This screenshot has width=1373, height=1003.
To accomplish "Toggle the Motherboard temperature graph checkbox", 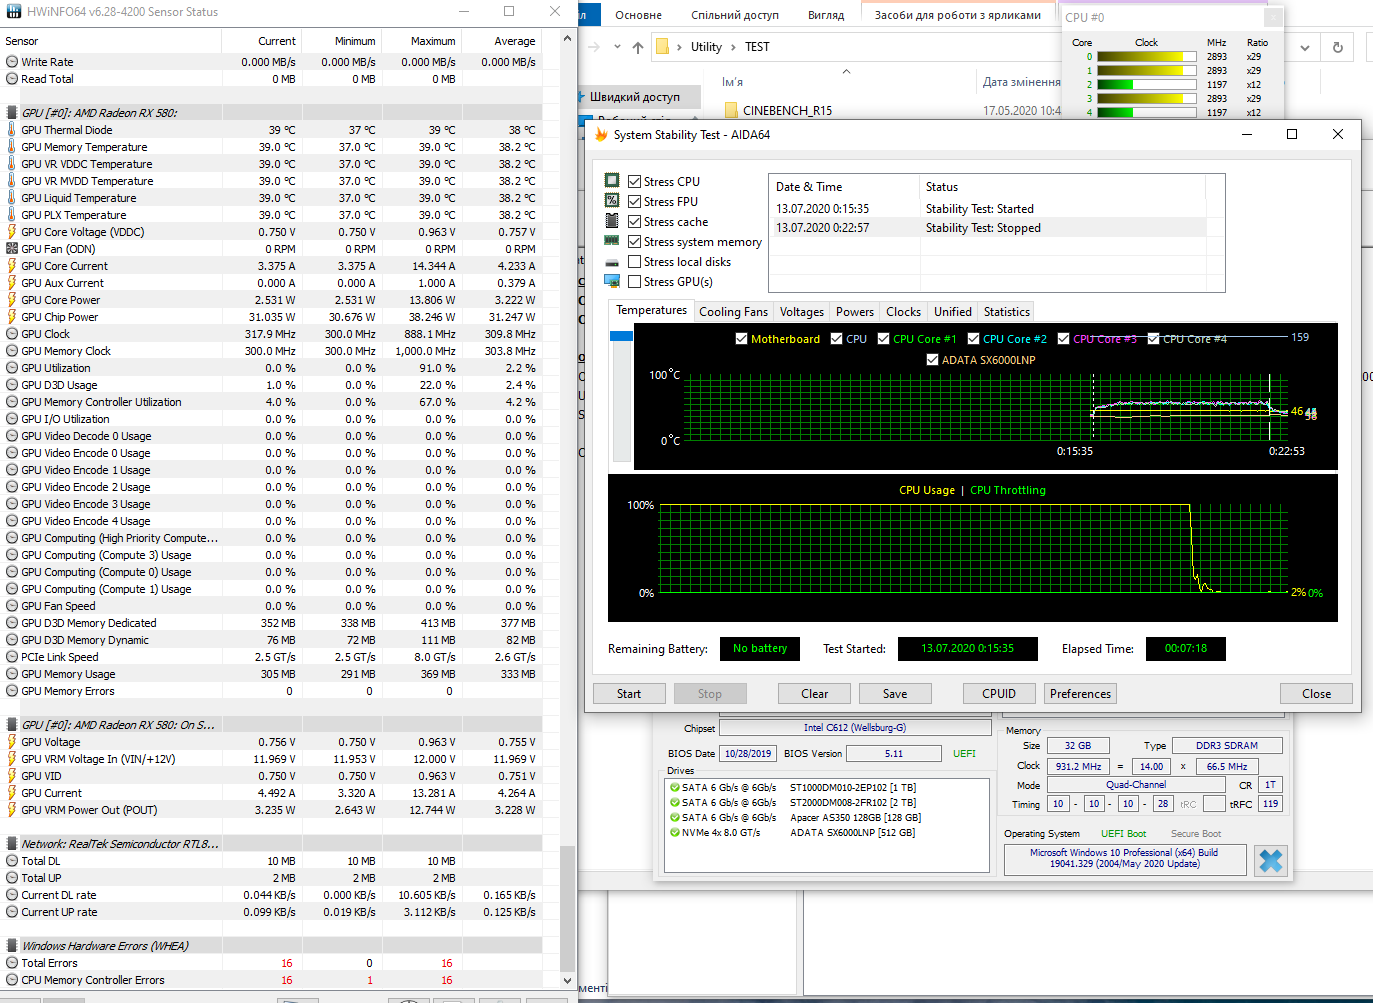I will tap(741, 339).
